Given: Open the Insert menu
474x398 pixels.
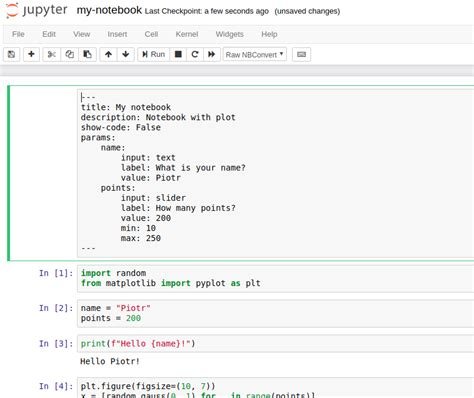Looking at the screenshot, I should (117, 34).
